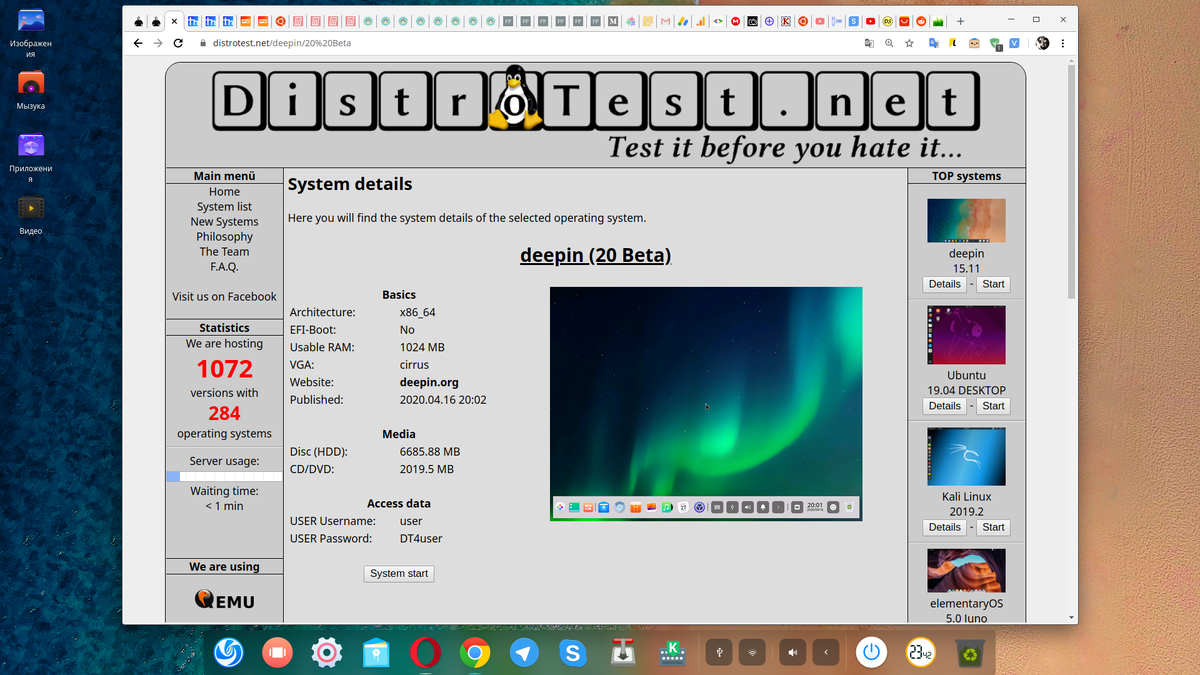Click the Server usage progress bar
1200x675 pixels.
(224, 477)
